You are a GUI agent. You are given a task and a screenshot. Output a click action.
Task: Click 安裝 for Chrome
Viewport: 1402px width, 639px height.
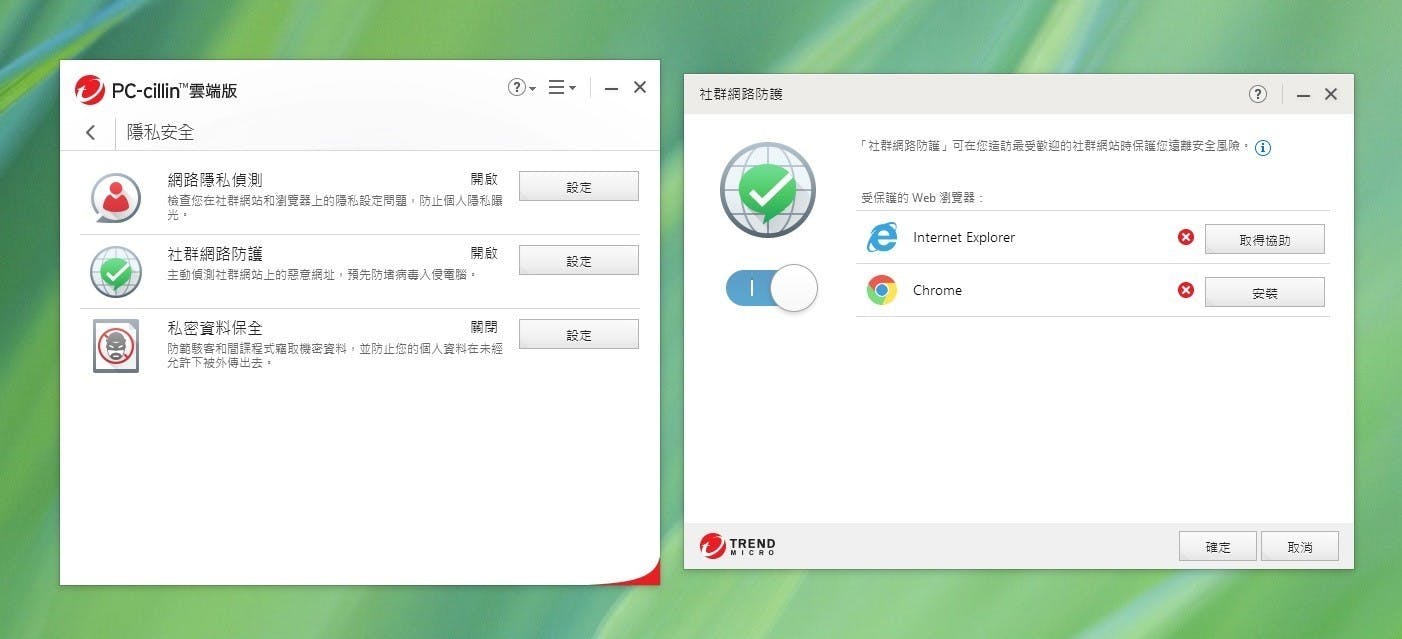click(x=1264, y=293)
